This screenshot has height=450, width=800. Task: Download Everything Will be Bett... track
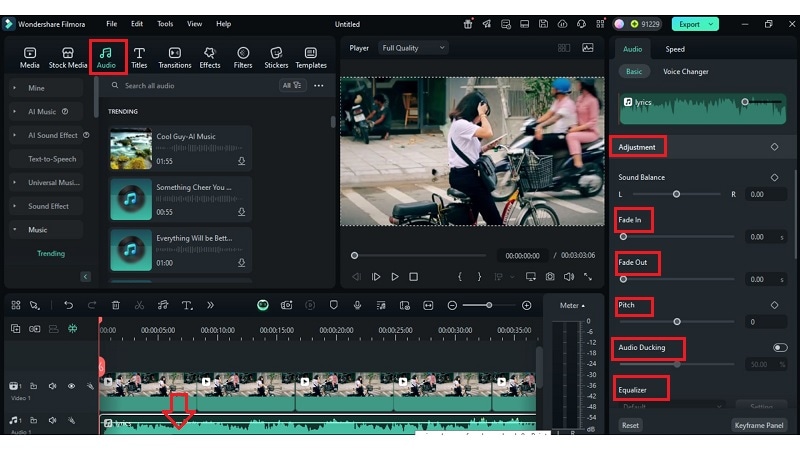[x=241, y=263]
